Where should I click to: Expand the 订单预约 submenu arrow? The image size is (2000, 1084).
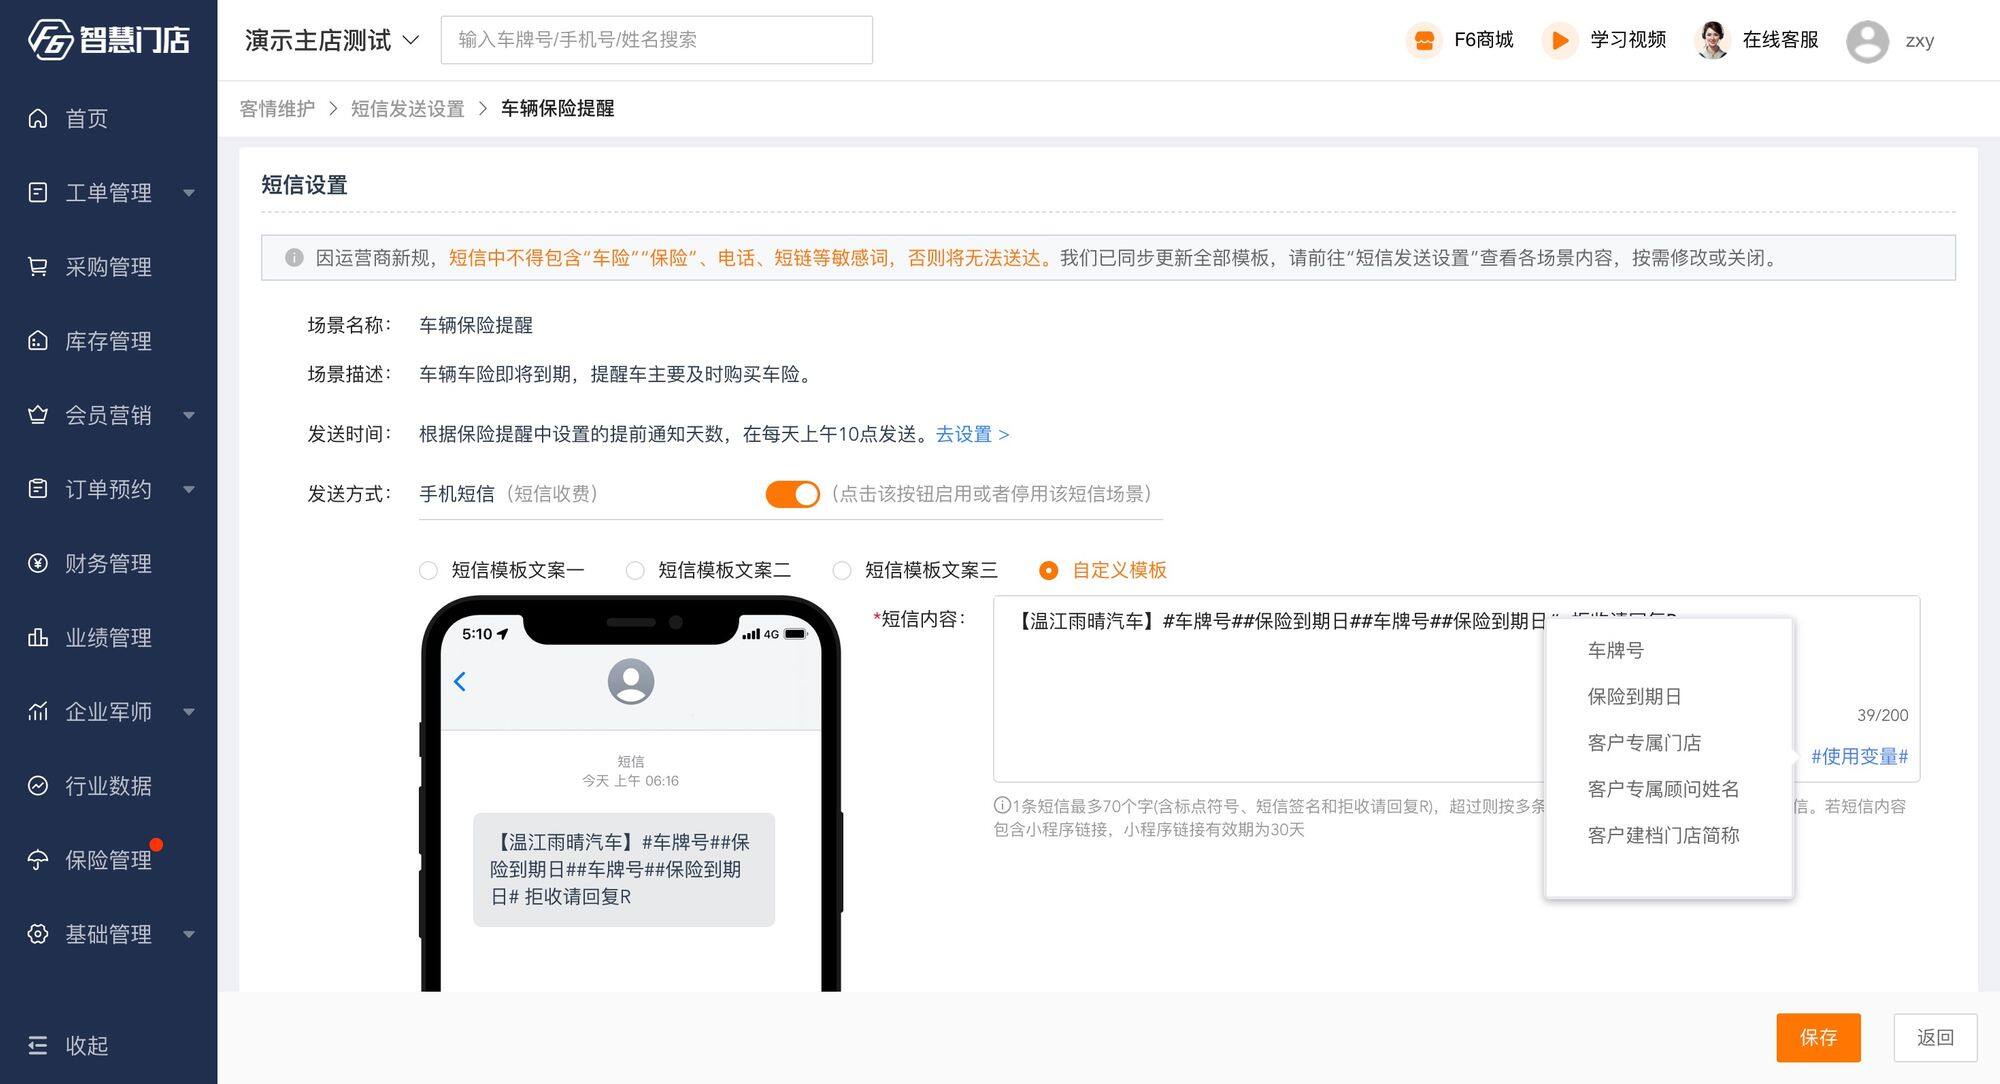coord(189,489)
